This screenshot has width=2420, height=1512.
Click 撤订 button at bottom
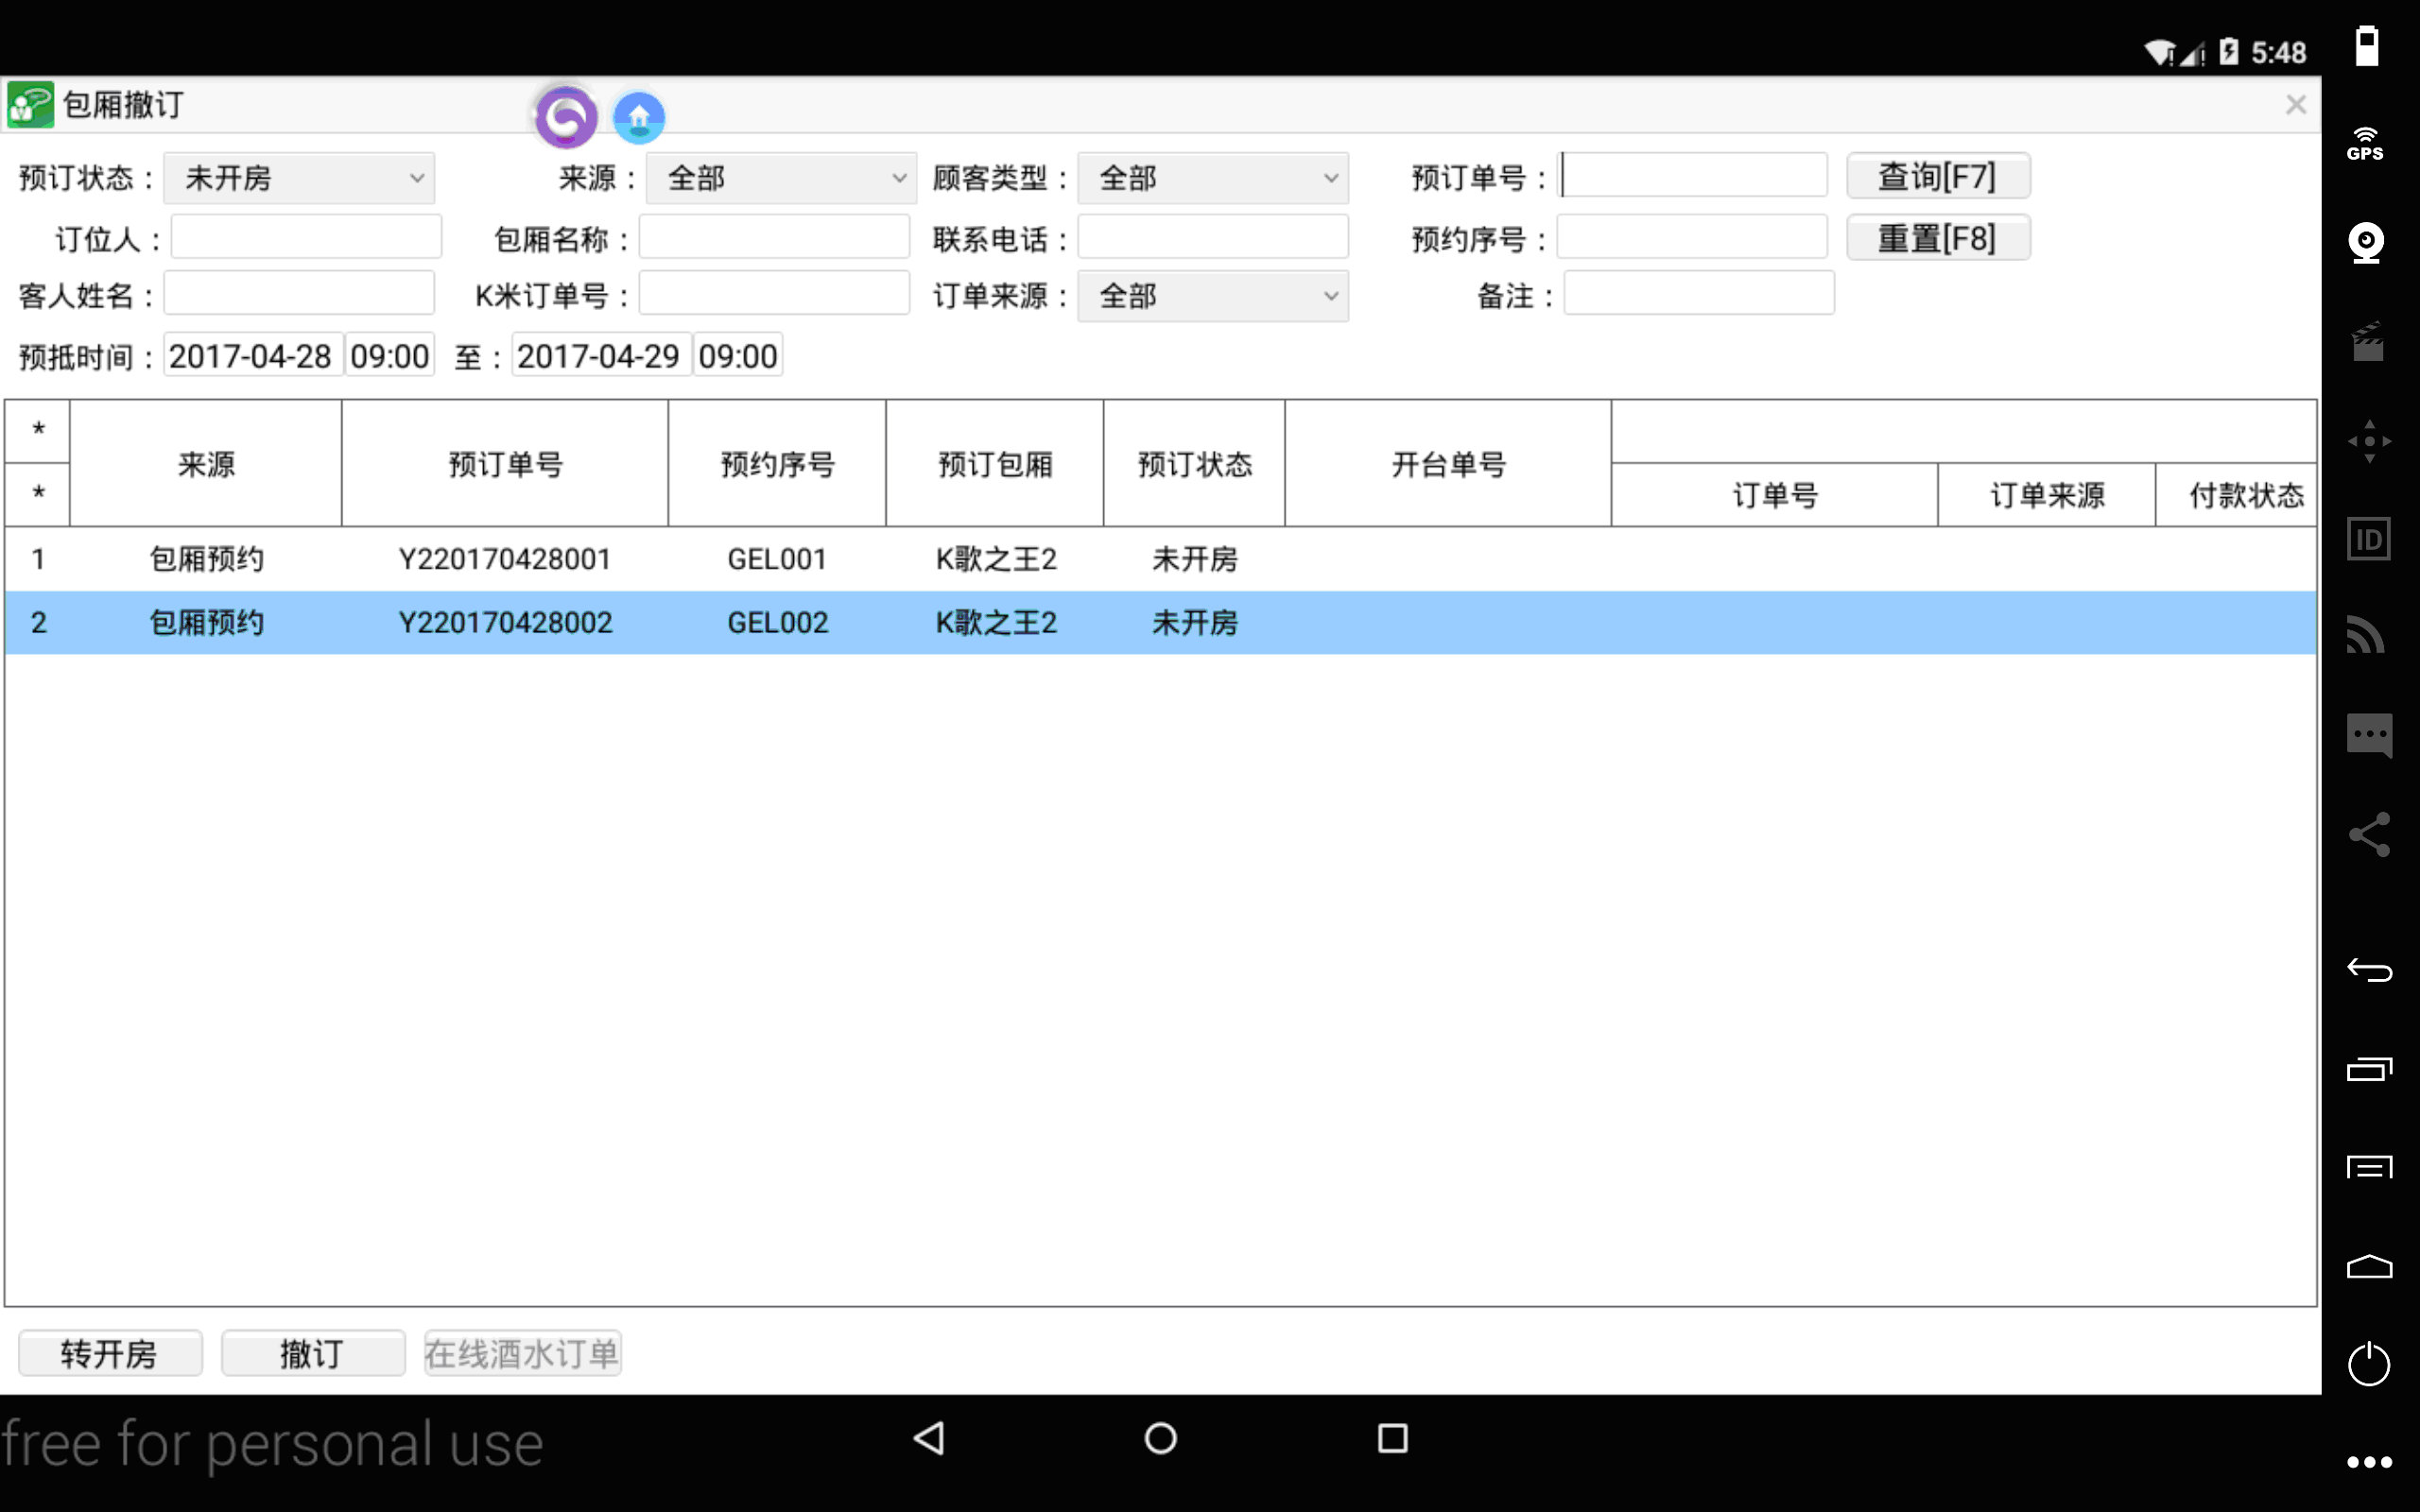click(x=310, y=1353)
